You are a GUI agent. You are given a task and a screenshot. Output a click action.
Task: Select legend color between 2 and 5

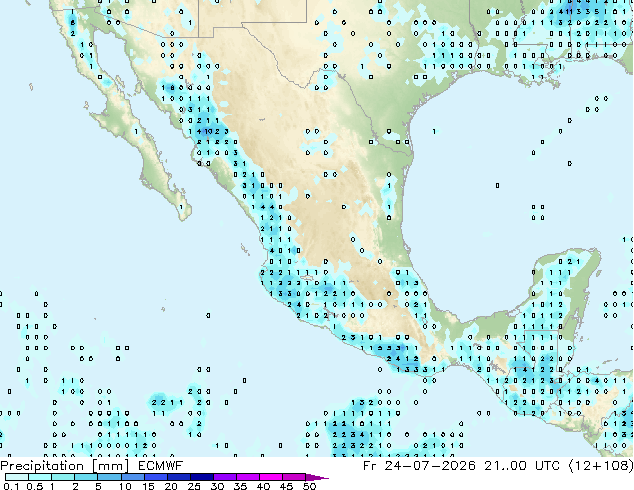86,477
